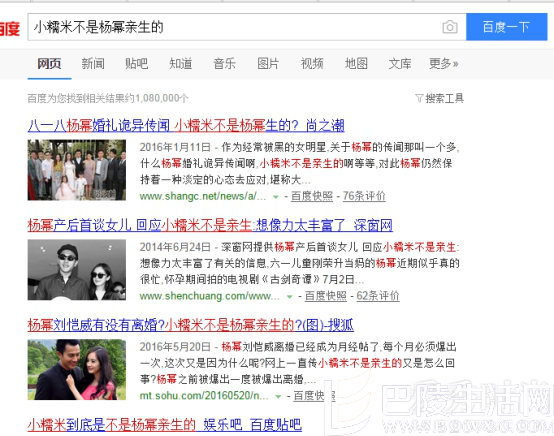The image size is (554, 436).
Task: Click snippet date 2014年6月24日
Action: [x=175, y=247]
